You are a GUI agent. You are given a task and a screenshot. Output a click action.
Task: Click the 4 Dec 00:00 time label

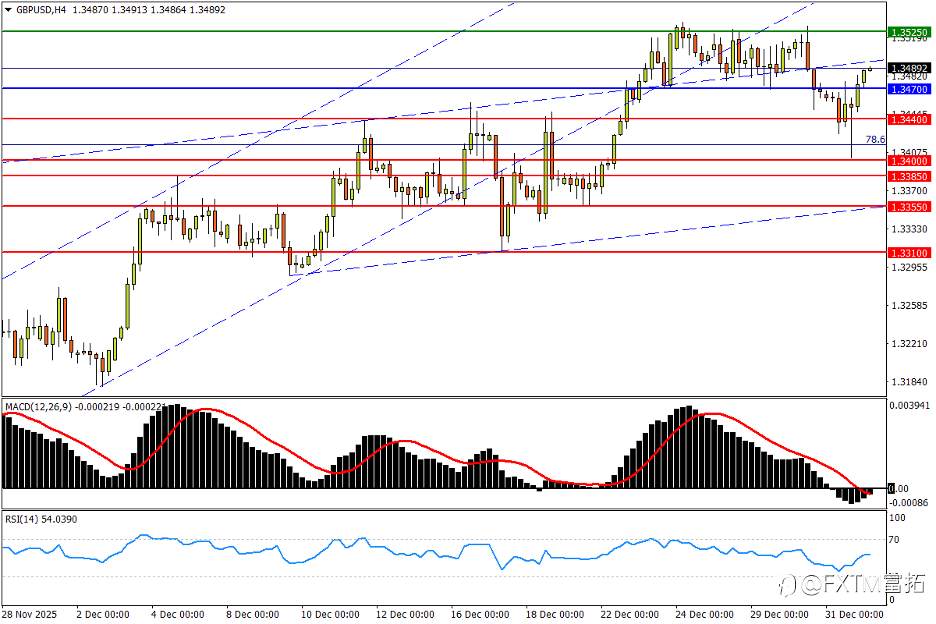[x=178, y=614]
